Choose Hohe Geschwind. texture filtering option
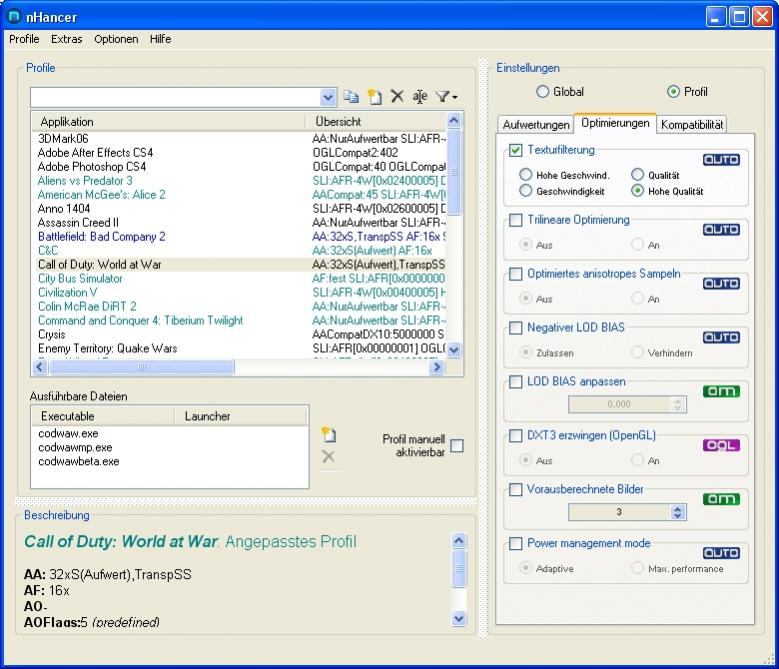 pos(525,174)
